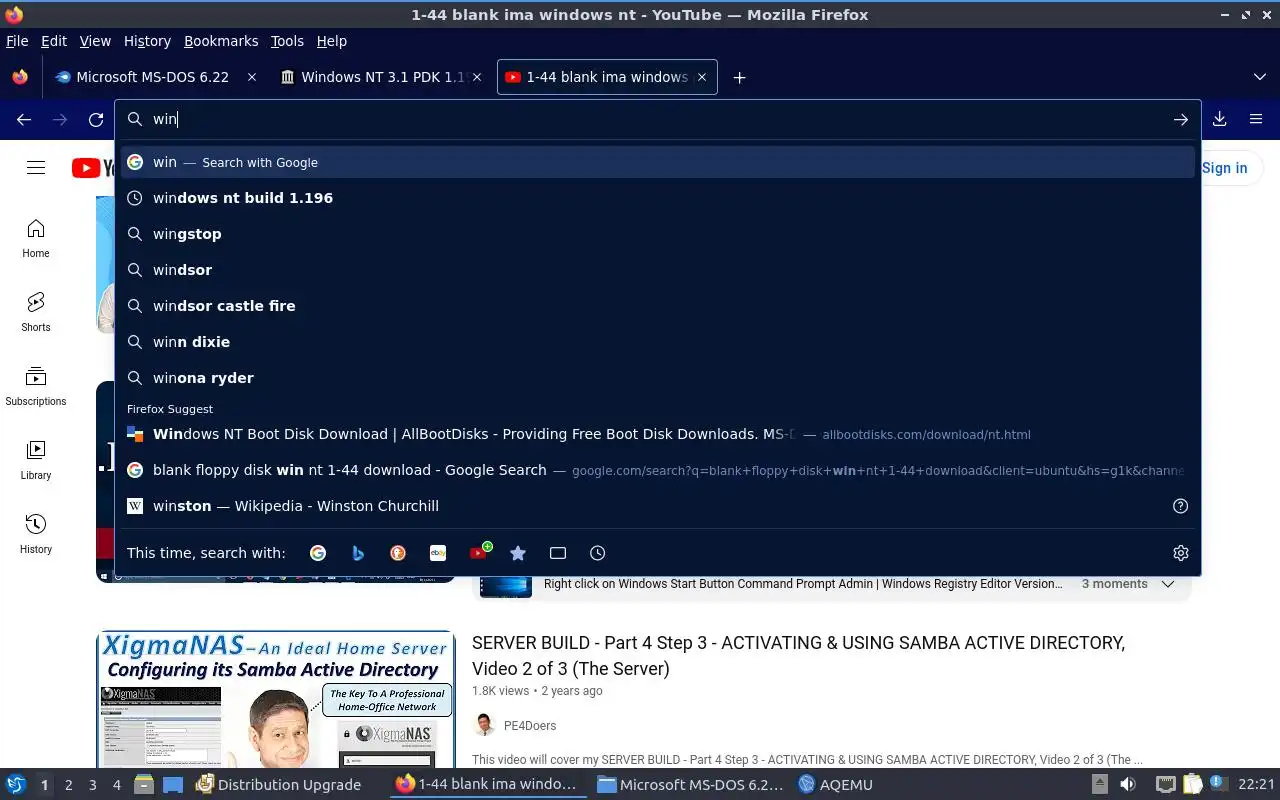
Task: Close the 1-44 blank ima tab
Action: [x=702, y=77]
